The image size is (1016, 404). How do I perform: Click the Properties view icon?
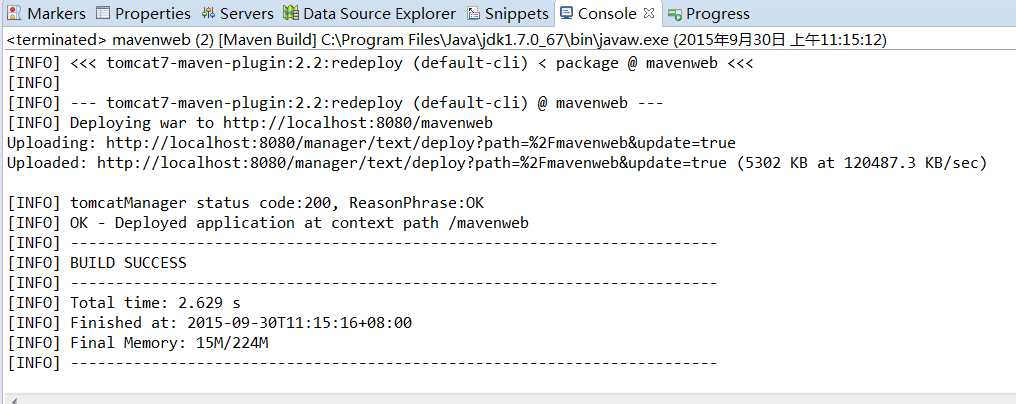click(103, 13)
